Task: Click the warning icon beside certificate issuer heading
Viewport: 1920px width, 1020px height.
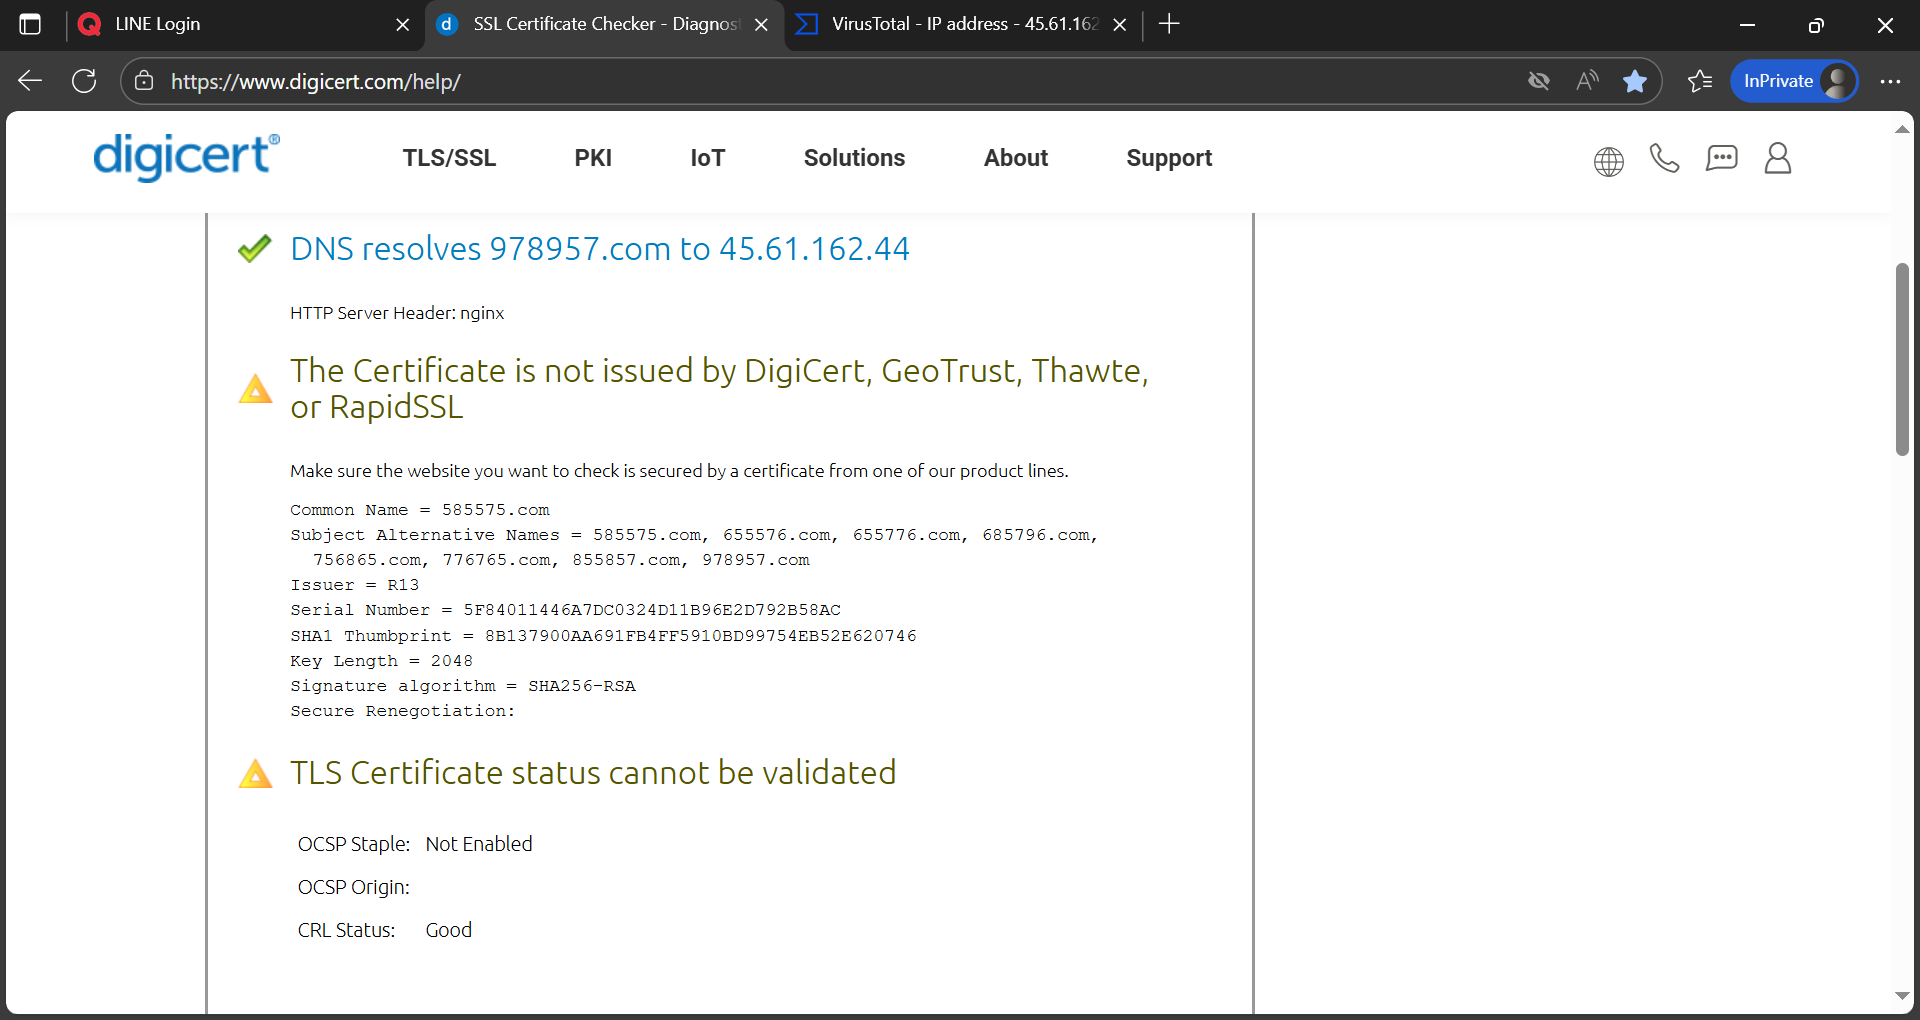Action: click(x=255, y=388)
